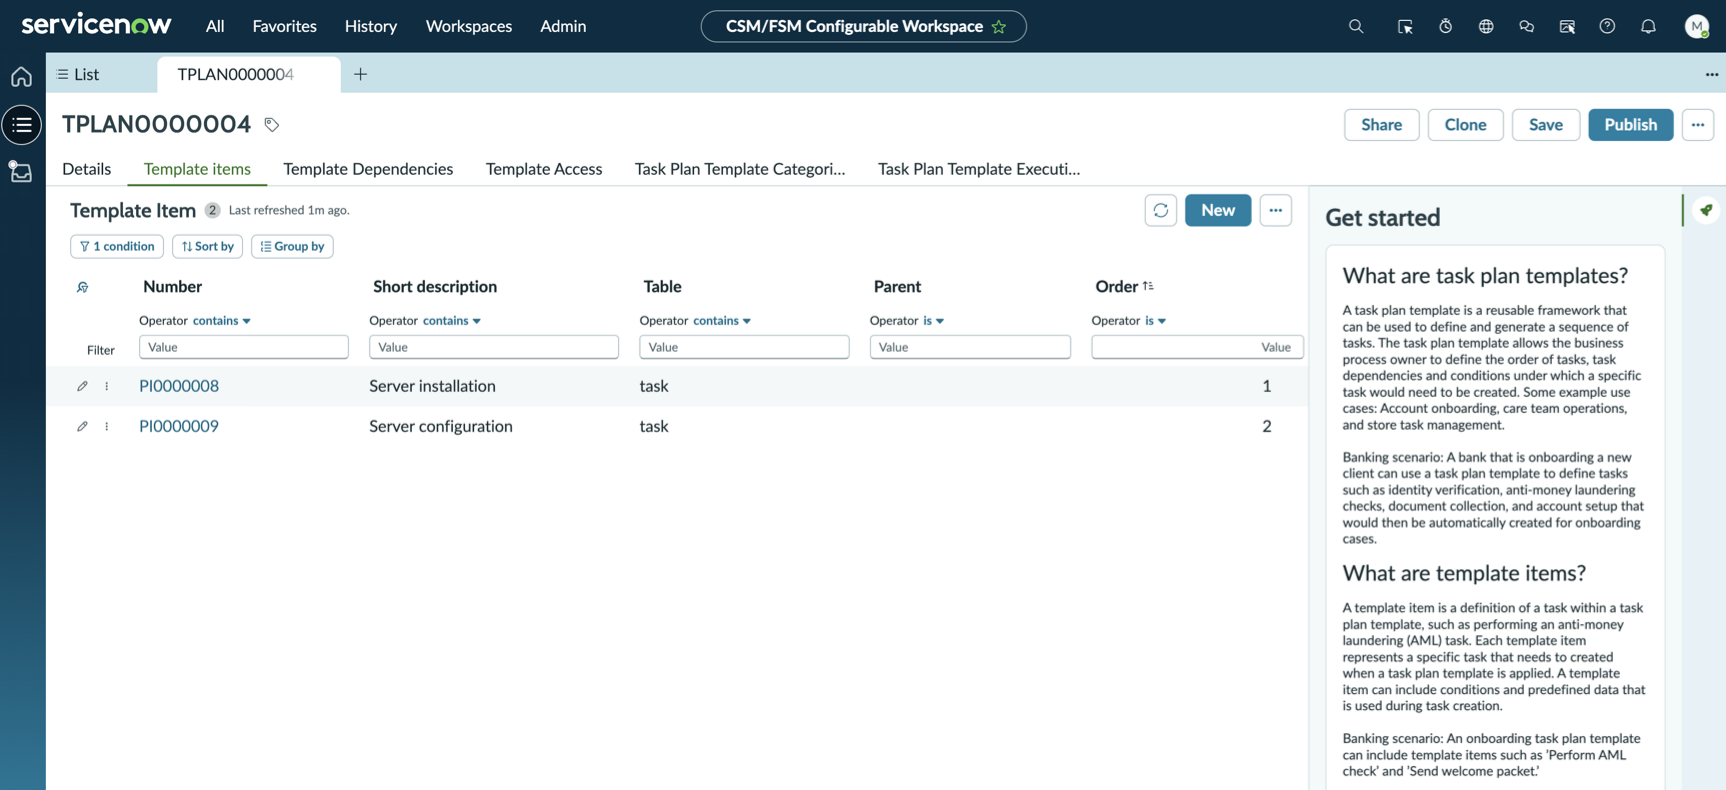Toggle the column filter search icon
The height and width of the screenshot is (790, 1726).
click(x=83, y=287)
